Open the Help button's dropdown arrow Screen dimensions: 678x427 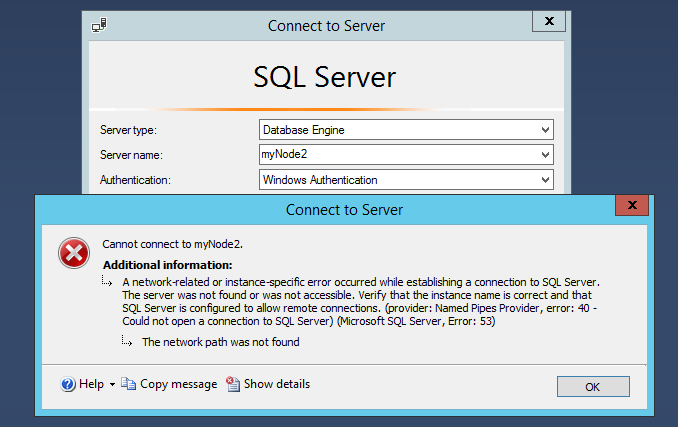coord(112,384)
